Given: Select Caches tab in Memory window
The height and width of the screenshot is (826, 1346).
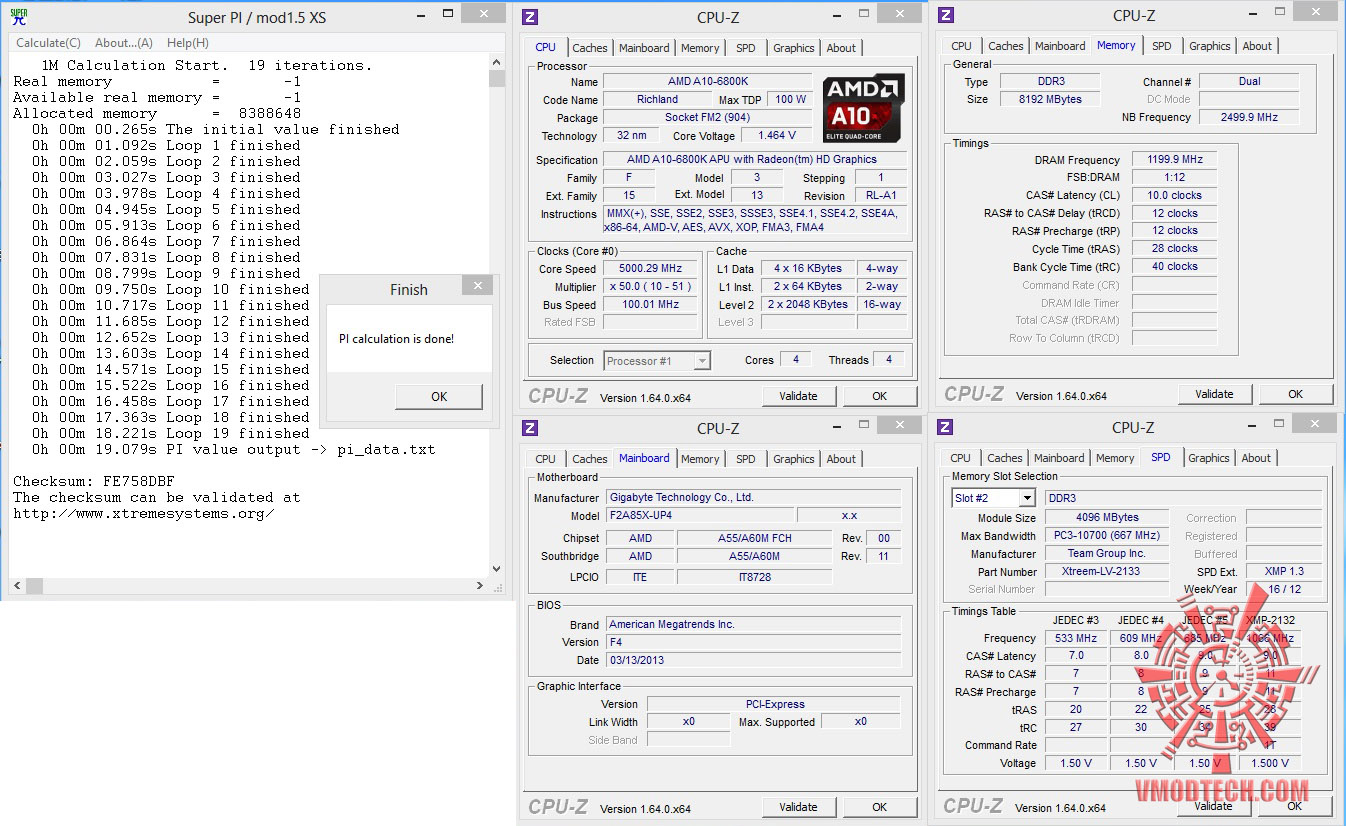Looking at the screenshot, I should (1006, 46).
